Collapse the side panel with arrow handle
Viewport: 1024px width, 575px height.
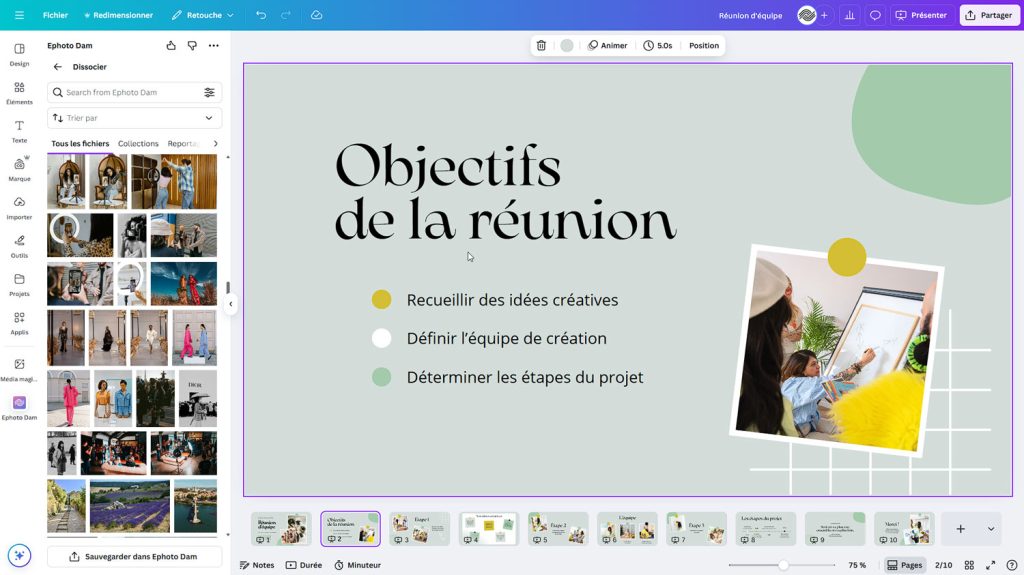coord(231,304)
